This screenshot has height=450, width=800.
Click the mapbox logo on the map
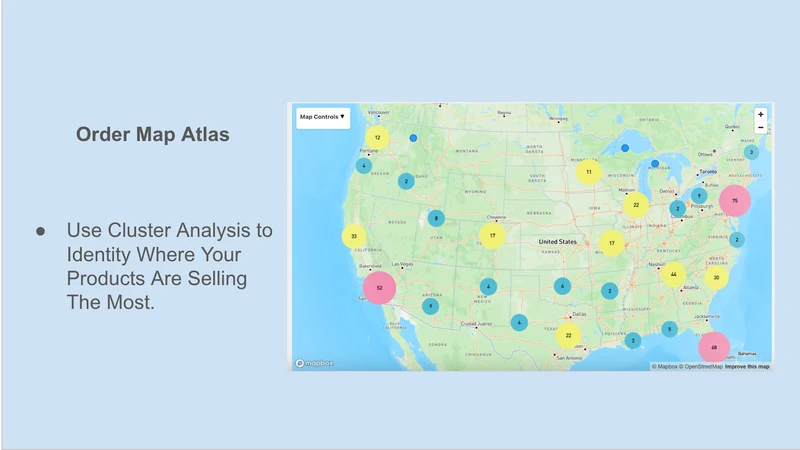tap(314, 363)
